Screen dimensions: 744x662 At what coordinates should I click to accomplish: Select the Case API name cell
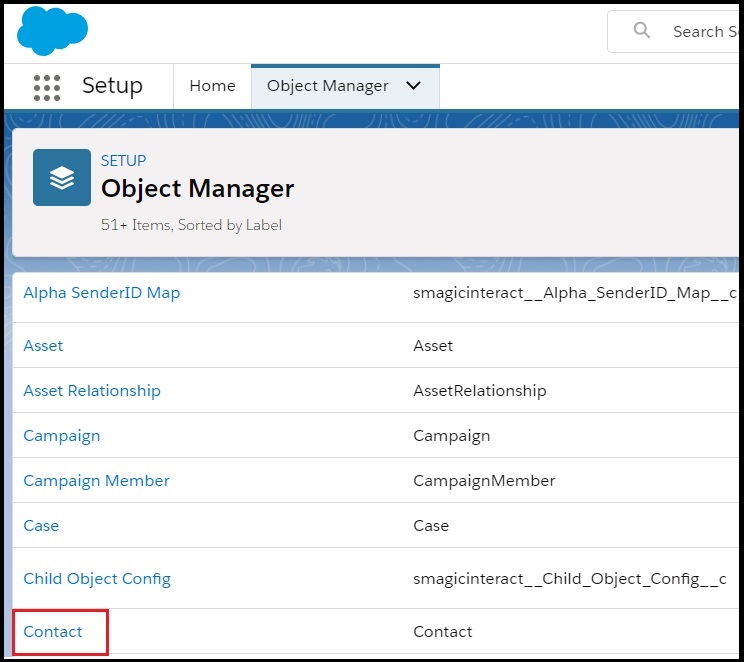431,526
